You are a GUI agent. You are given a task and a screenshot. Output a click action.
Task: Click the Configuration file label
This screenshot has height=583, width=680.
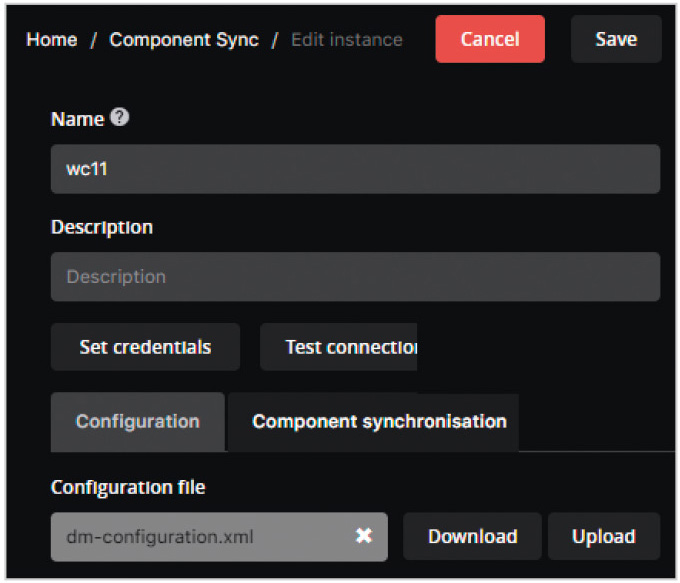tap(128, 487)
